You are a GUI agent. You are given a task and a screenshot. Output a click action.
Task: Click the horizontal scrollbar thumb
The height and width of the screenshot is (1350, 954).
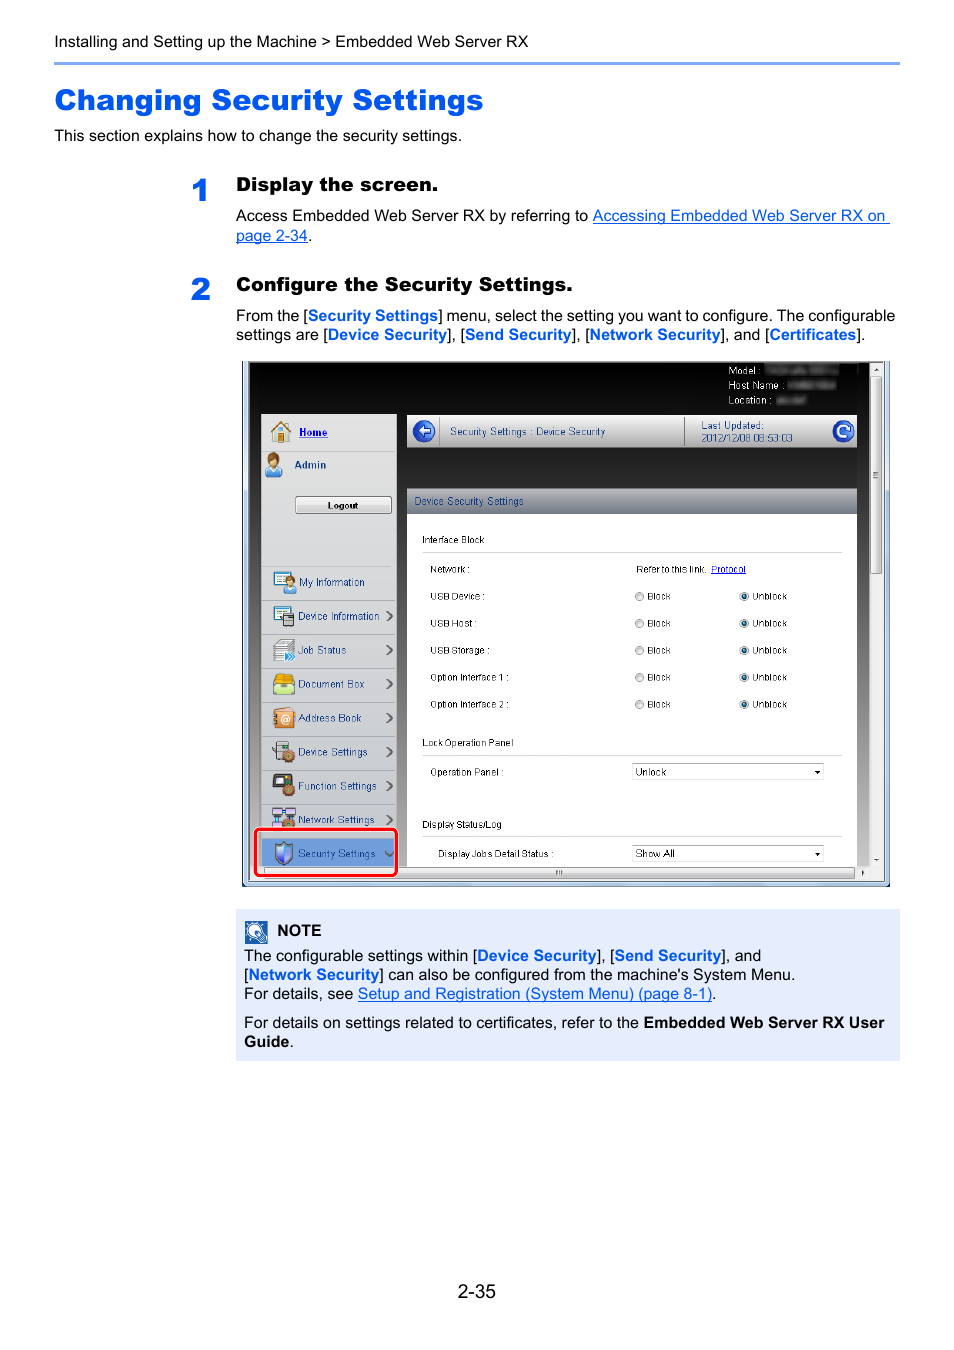tap(559, 873)
